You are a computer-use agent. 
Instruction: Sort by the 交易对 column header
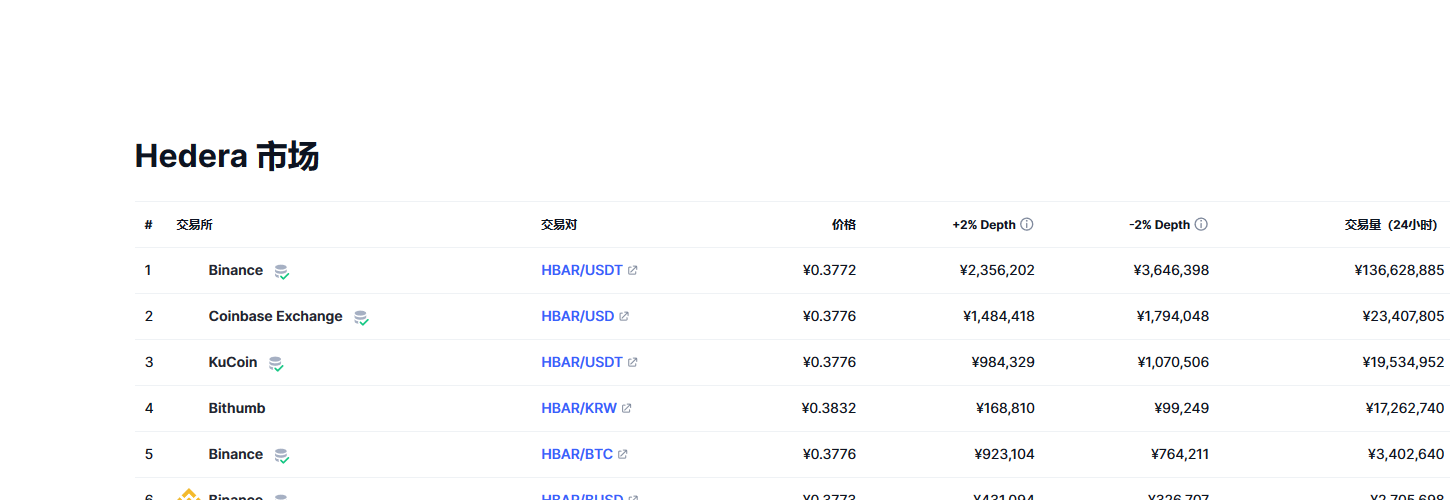559,225
